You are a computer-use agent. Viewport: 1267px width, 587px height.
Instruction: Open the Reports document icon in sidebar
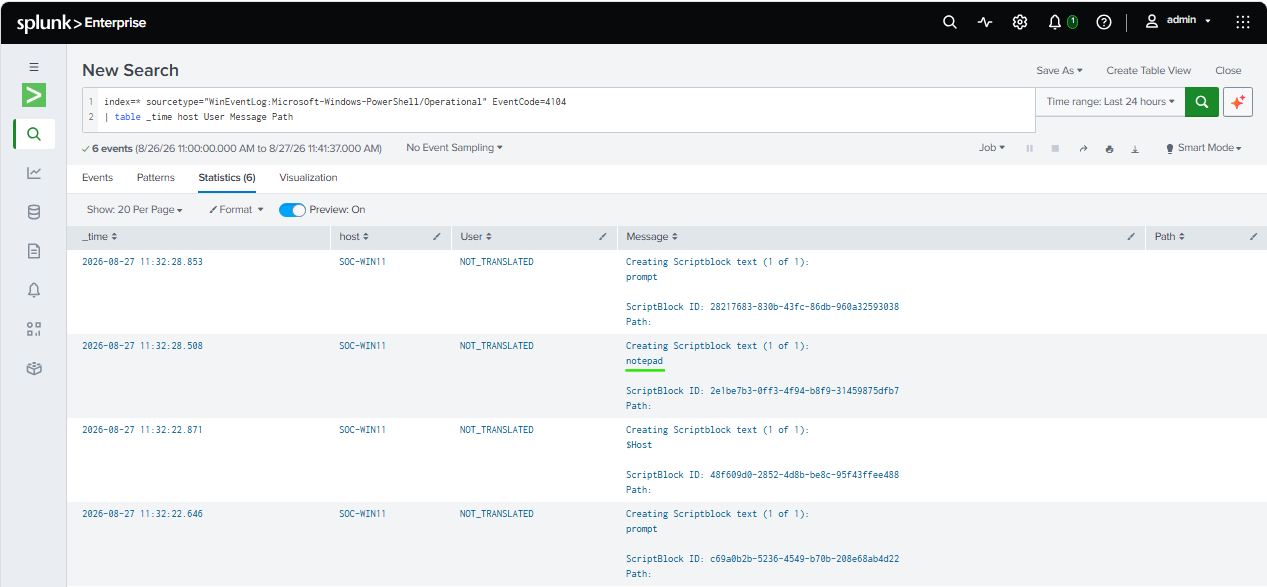(34, 251)
